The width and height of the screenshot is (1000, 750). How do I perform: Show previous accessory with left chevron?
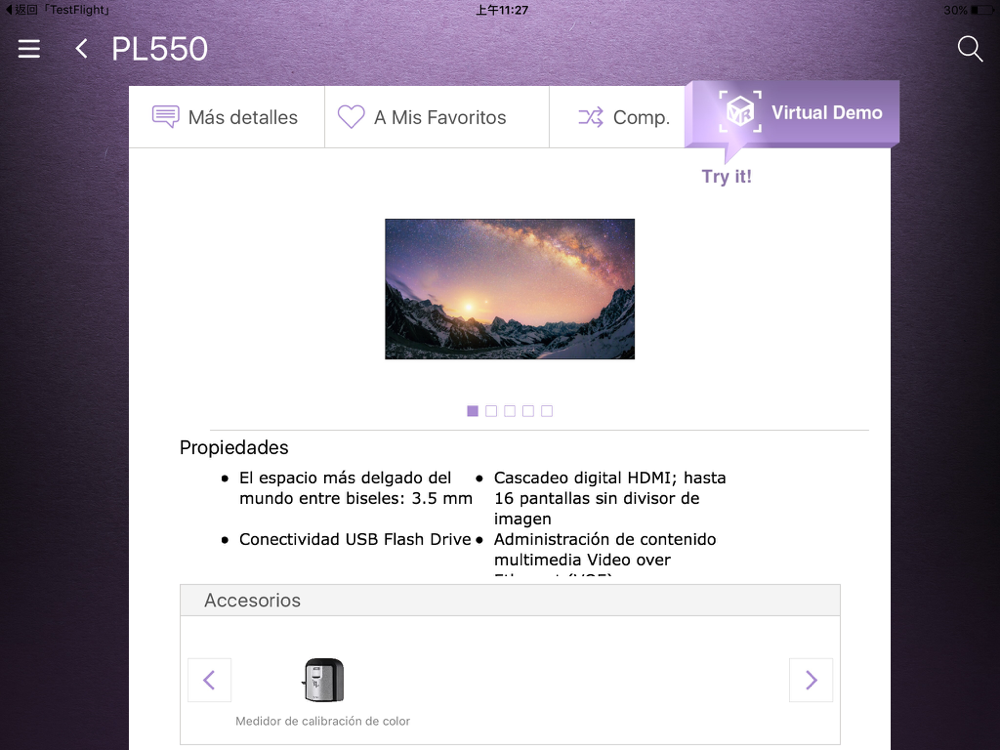(x=209, y=680)
